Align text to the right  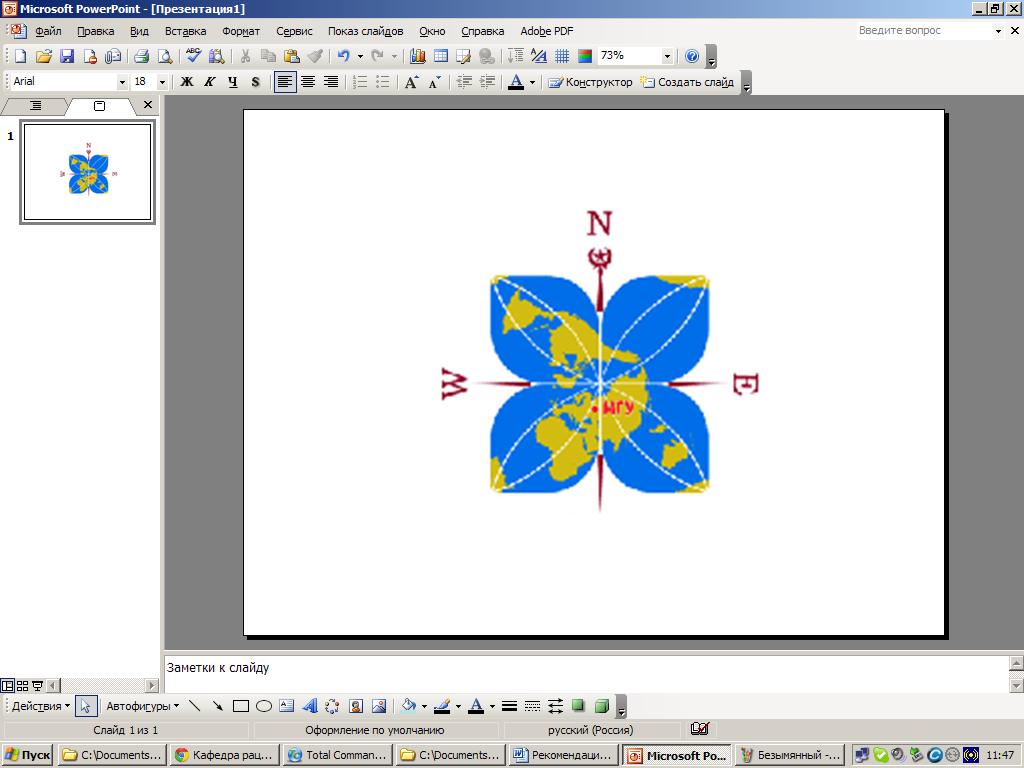click(x=331, y=82)
